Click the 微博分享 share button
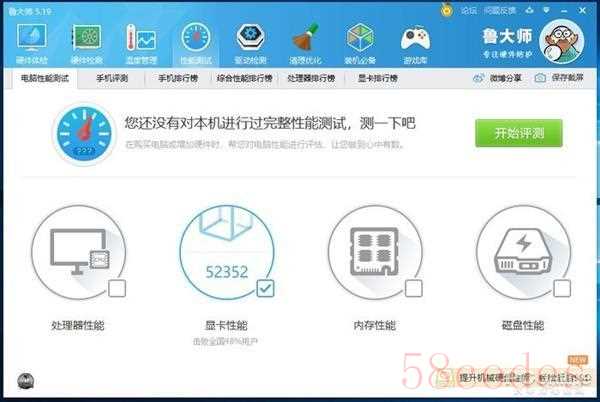 (x=497, y=78)
